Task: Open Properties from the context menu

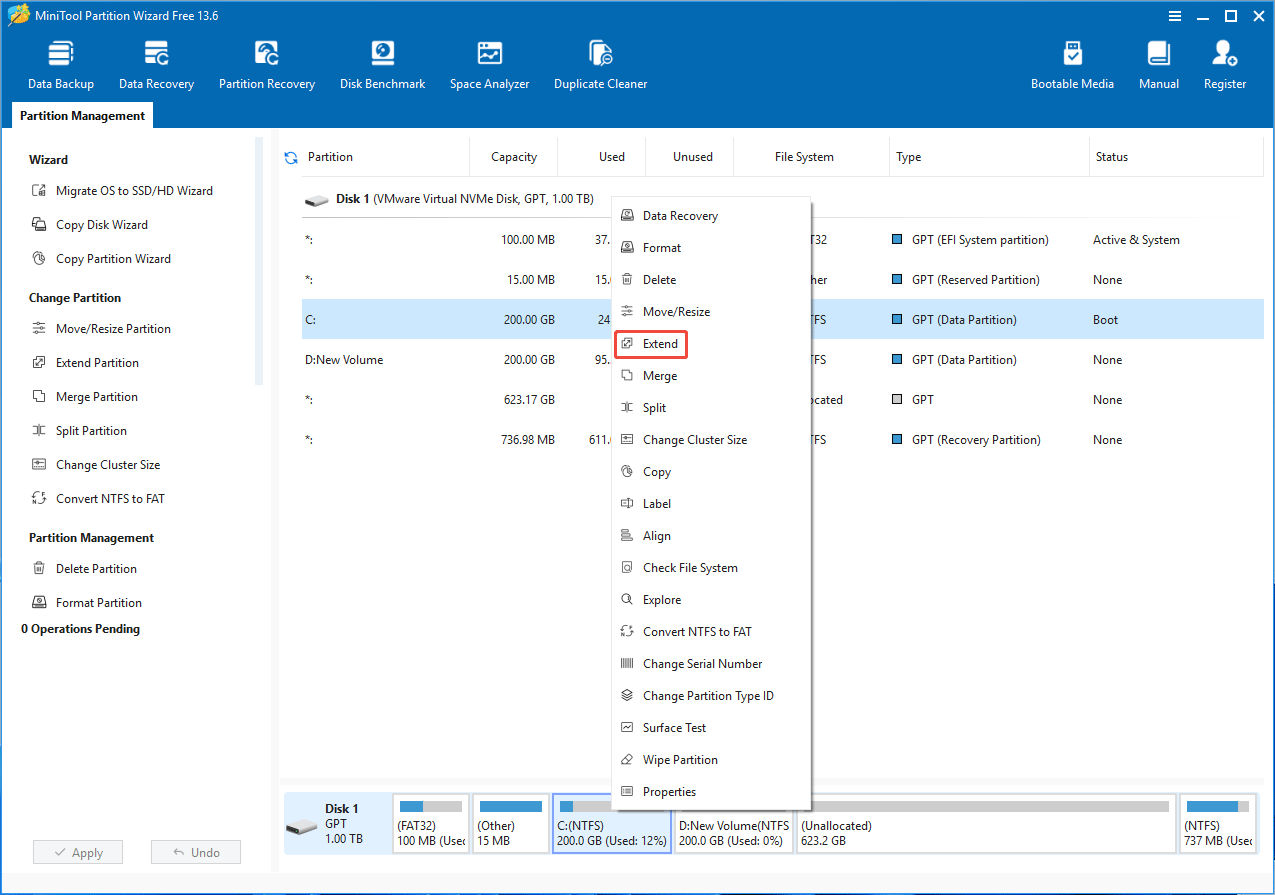Action: [711, 792]
